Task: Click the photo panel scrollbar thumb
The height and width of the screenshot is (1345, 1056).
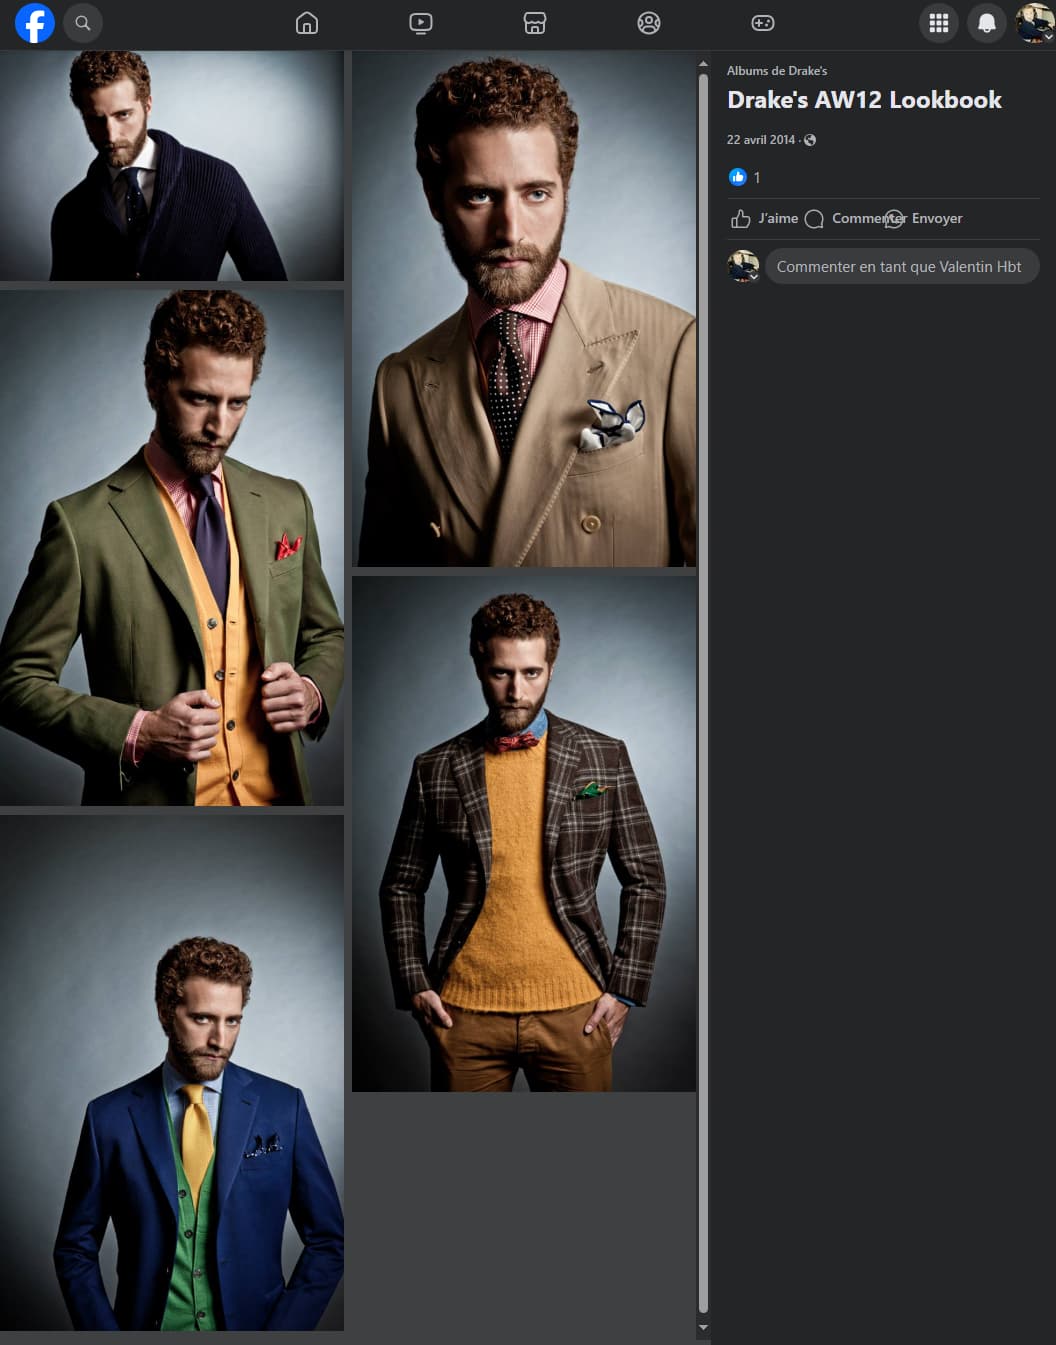Action: pos(703,692)
